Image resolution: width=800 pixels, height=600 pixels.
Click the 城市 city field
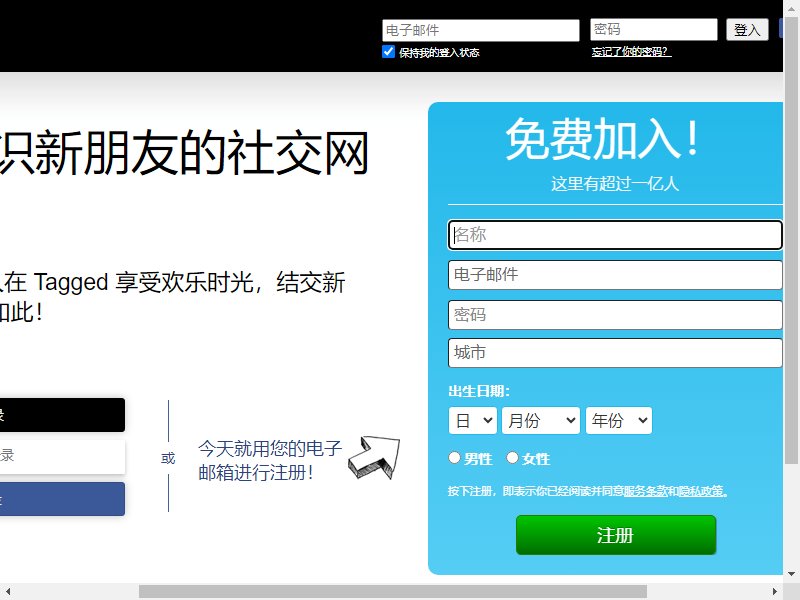[x=615, y=353]
